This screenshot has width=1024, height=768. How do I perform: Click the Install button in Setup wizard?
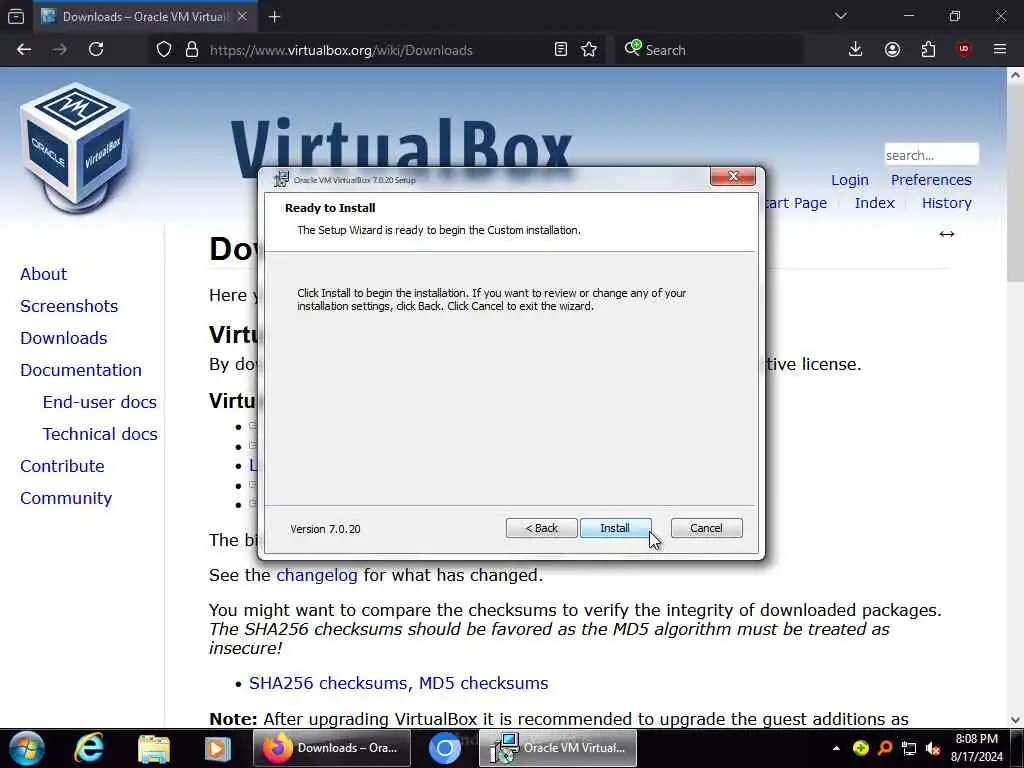pos(615,528)
